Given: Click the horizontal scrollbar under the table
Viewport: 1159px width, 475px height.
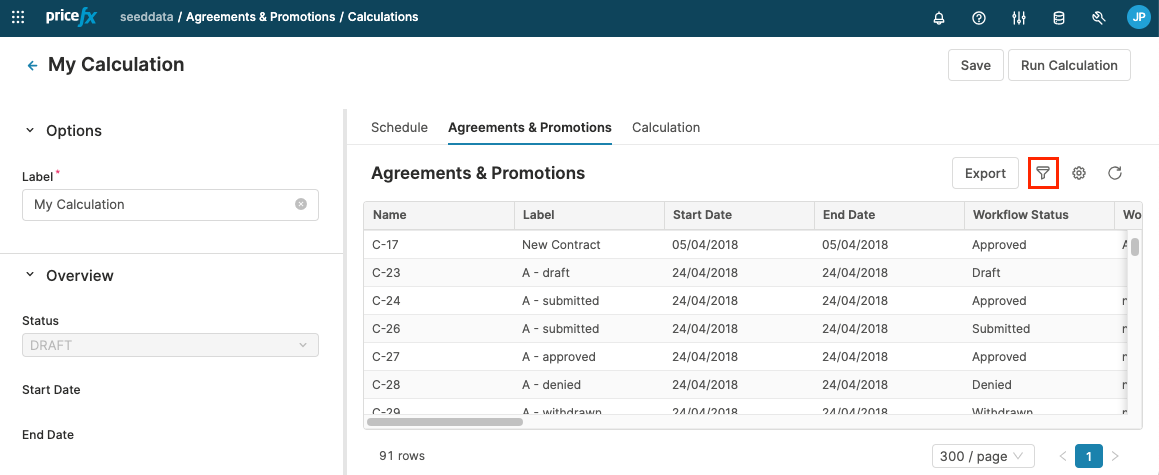Looking at the screenshot, I should (x=445, y=422).
